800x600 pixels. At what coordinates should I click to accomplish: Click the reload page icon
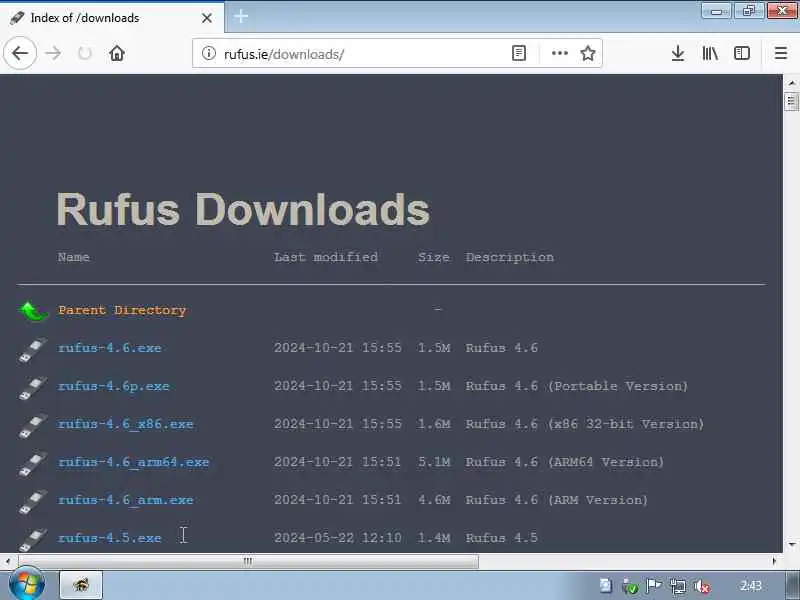(85, 53)
